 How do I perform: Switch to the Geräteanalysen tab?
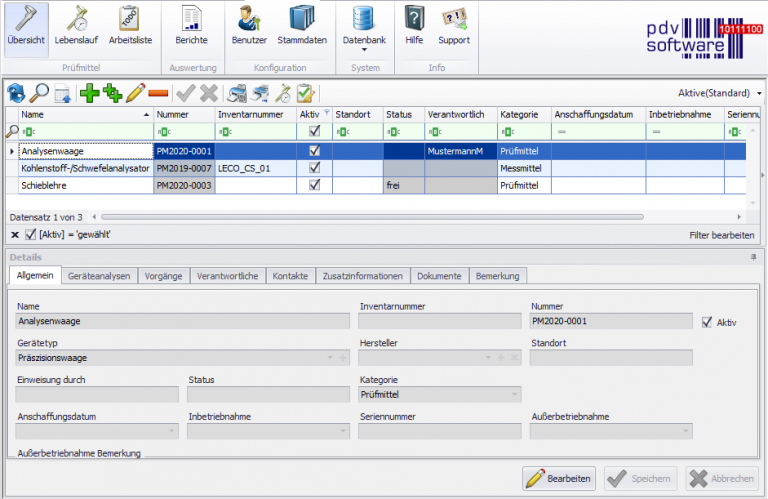99,276
